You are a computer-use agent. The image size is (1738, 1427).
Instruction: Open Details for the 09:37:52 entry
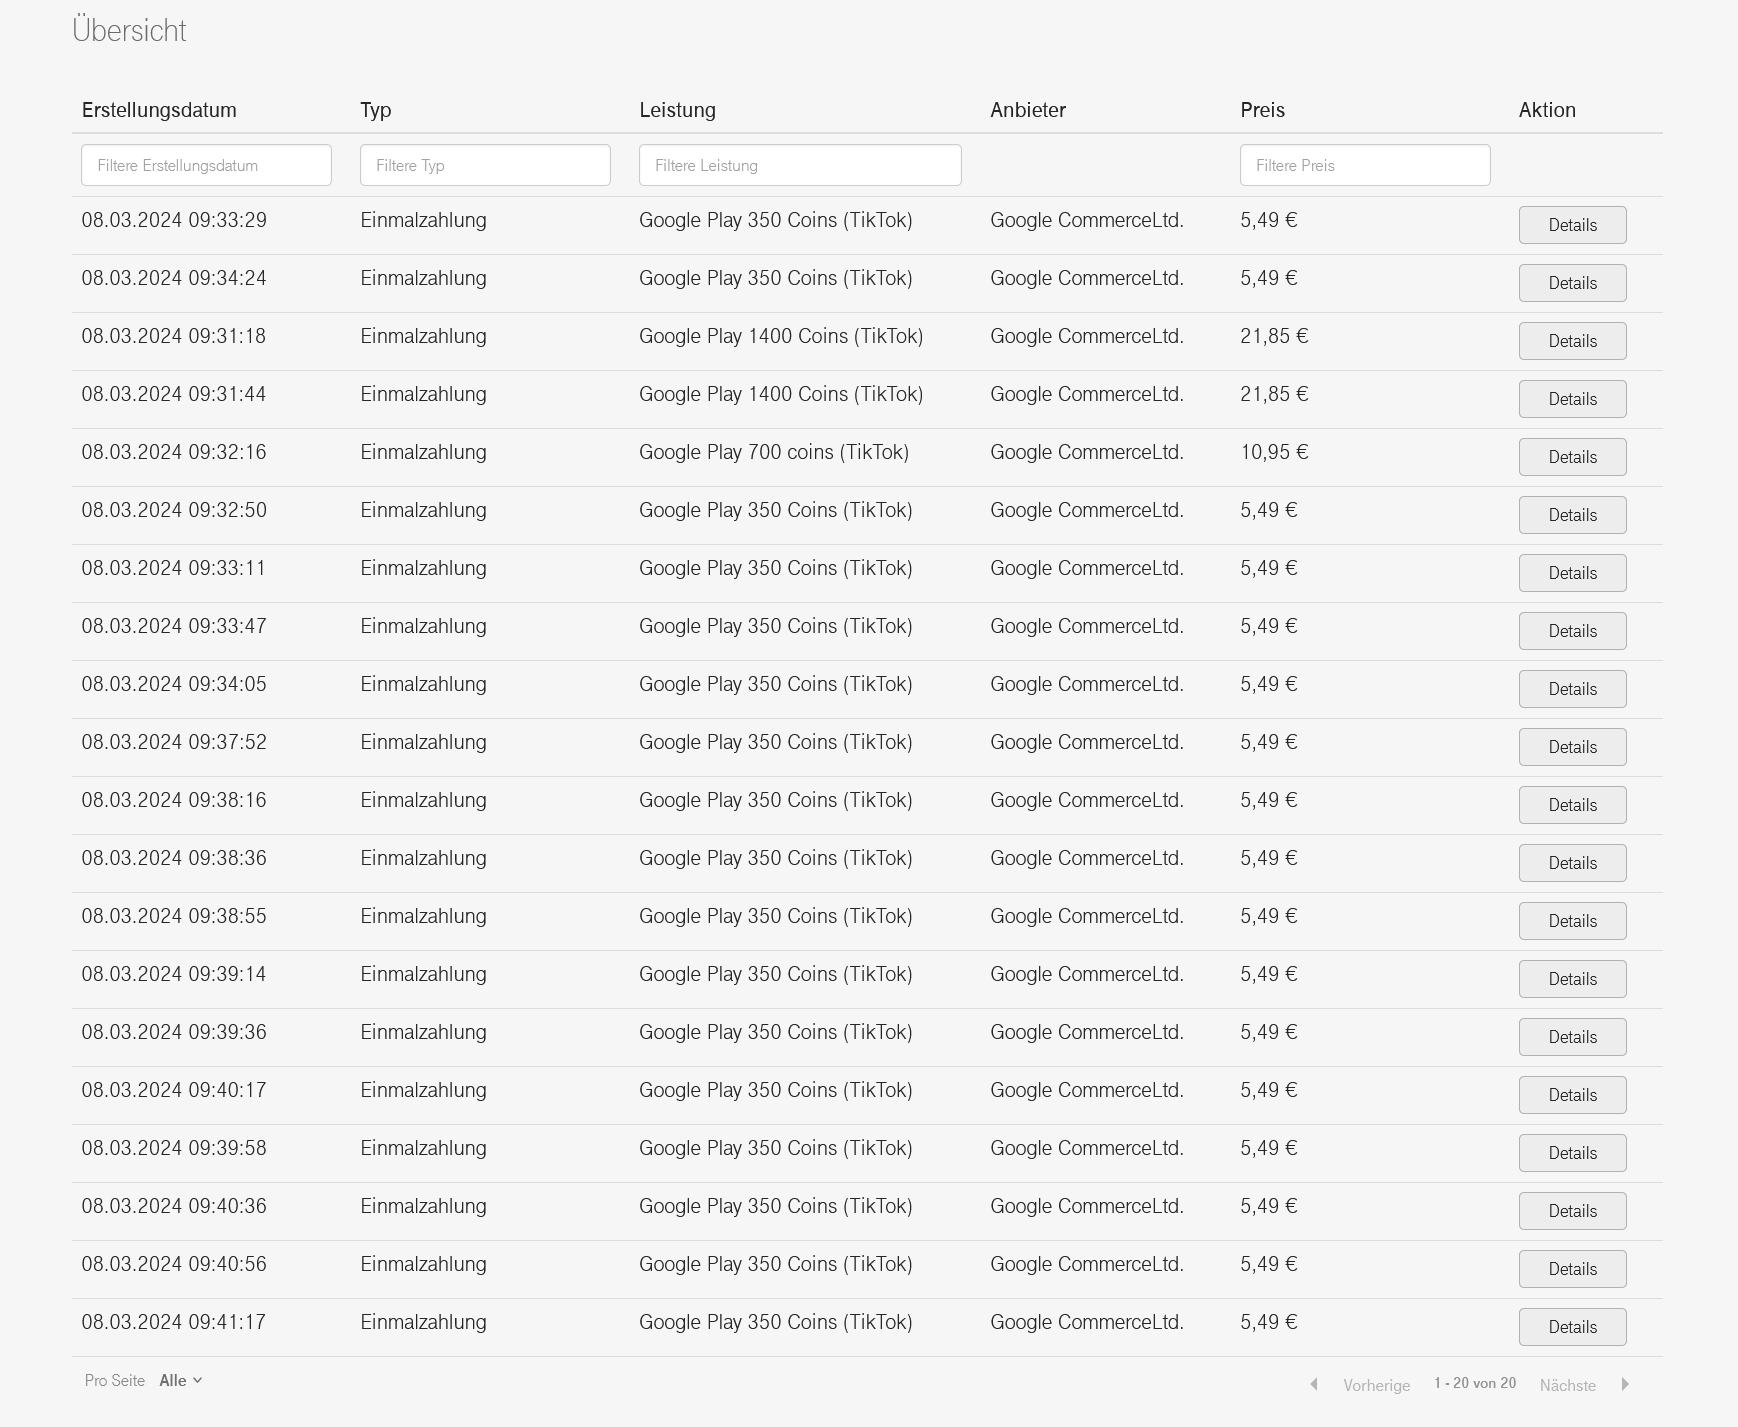click(1572, 747)
